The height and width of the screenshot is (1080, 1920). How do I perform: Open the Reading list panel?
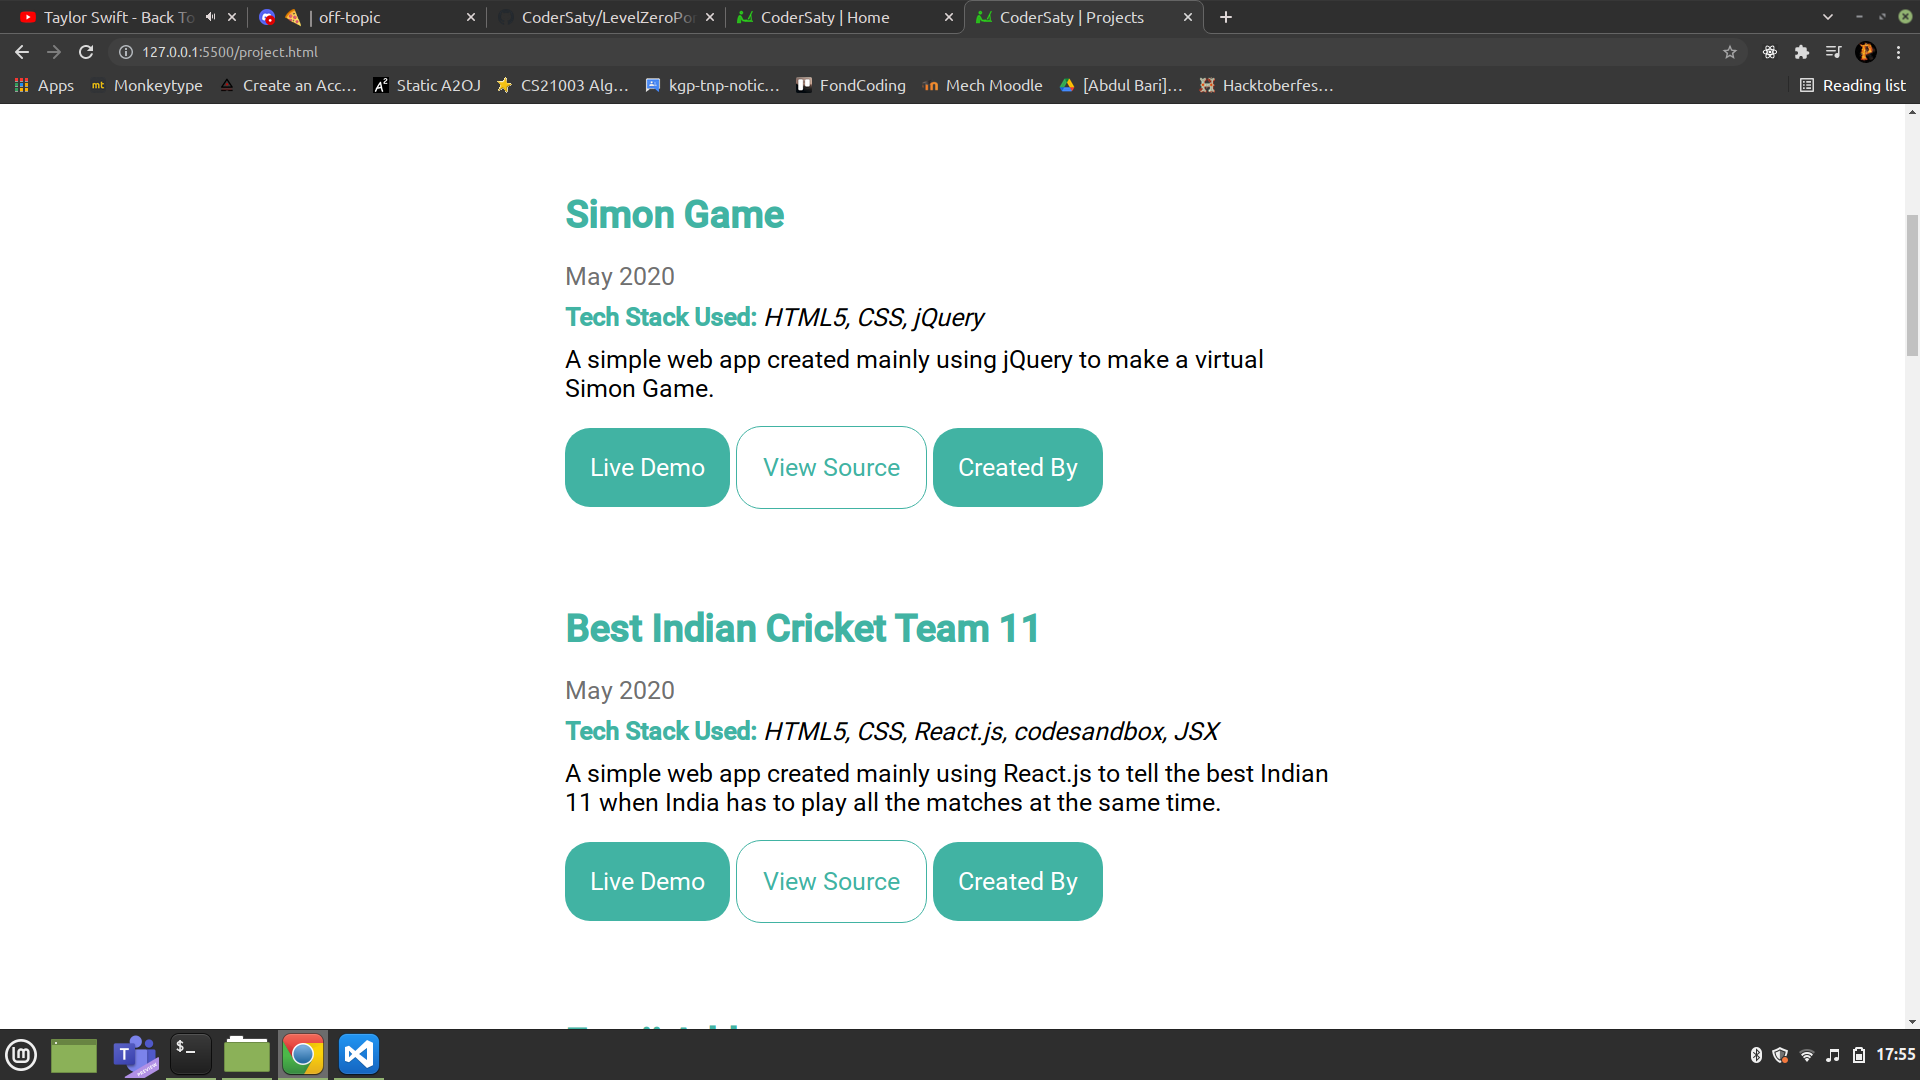[x=1853, y=86]
